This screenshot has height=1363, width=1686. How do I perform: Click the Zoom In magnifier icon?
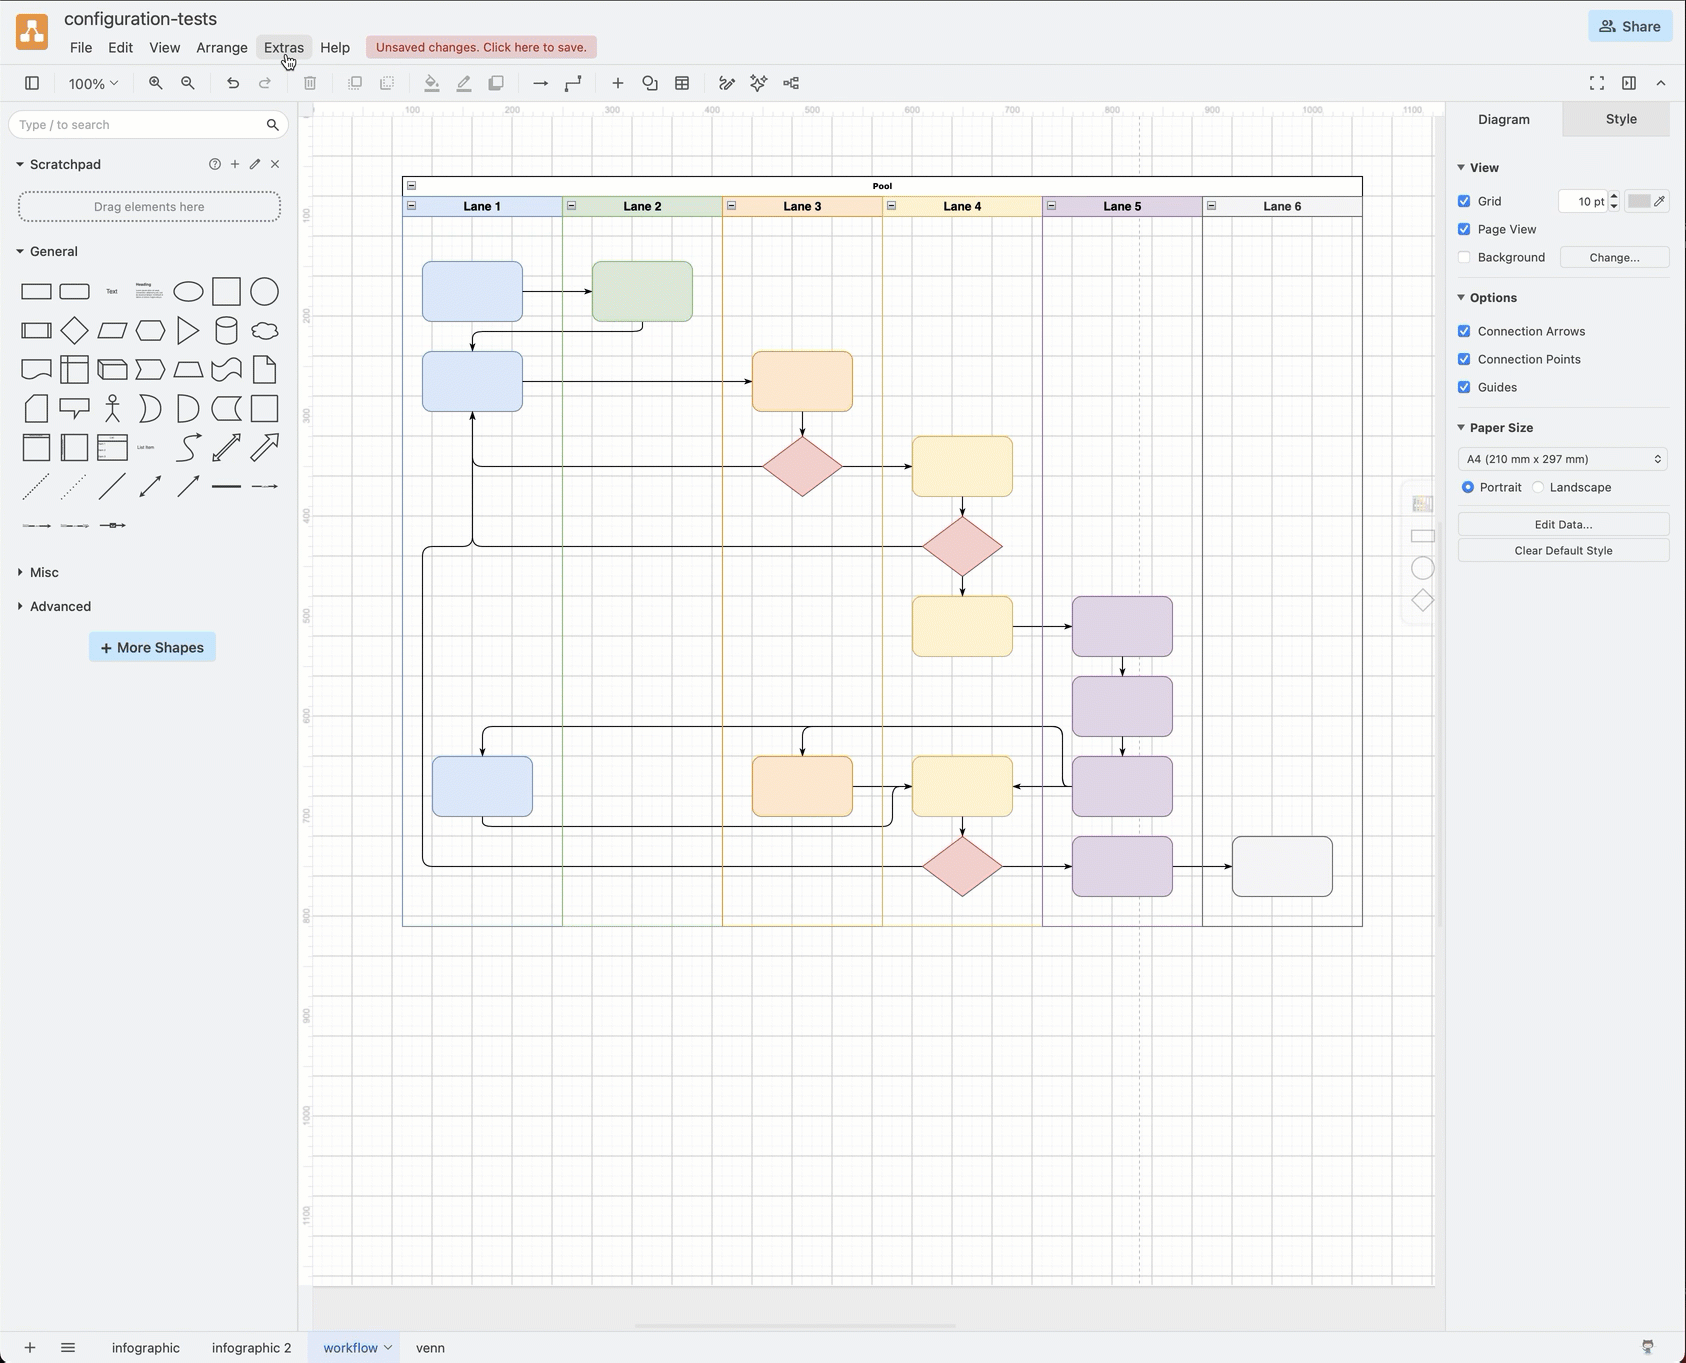click(156, 83)
